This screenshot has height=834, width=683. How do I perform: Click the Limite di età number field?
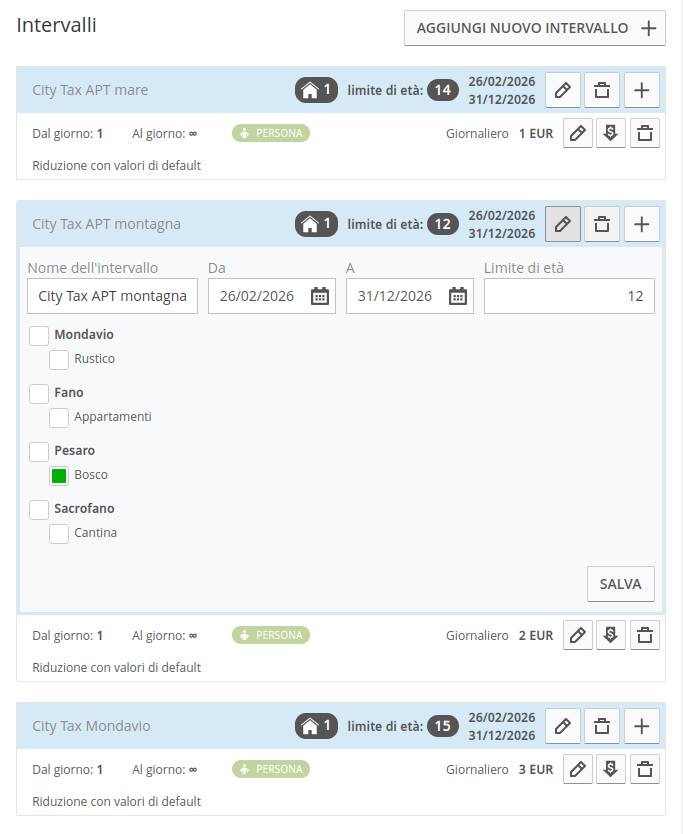pos(569,296)
